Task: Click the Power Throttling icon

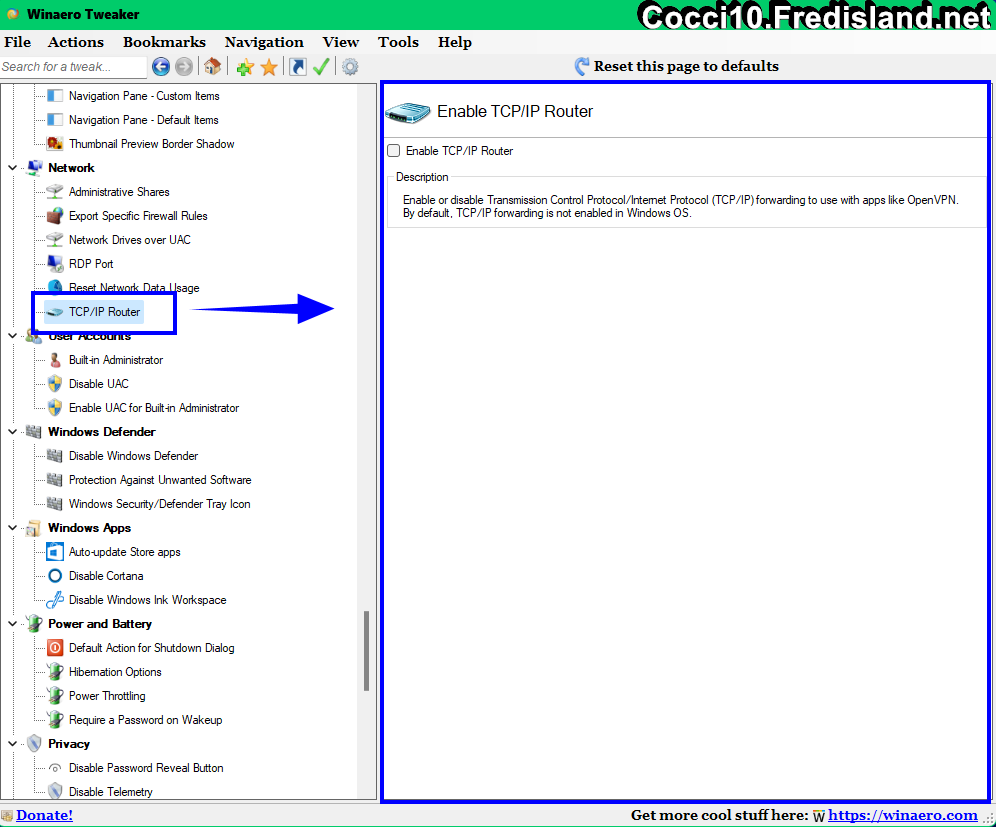Action: [55, 696]
